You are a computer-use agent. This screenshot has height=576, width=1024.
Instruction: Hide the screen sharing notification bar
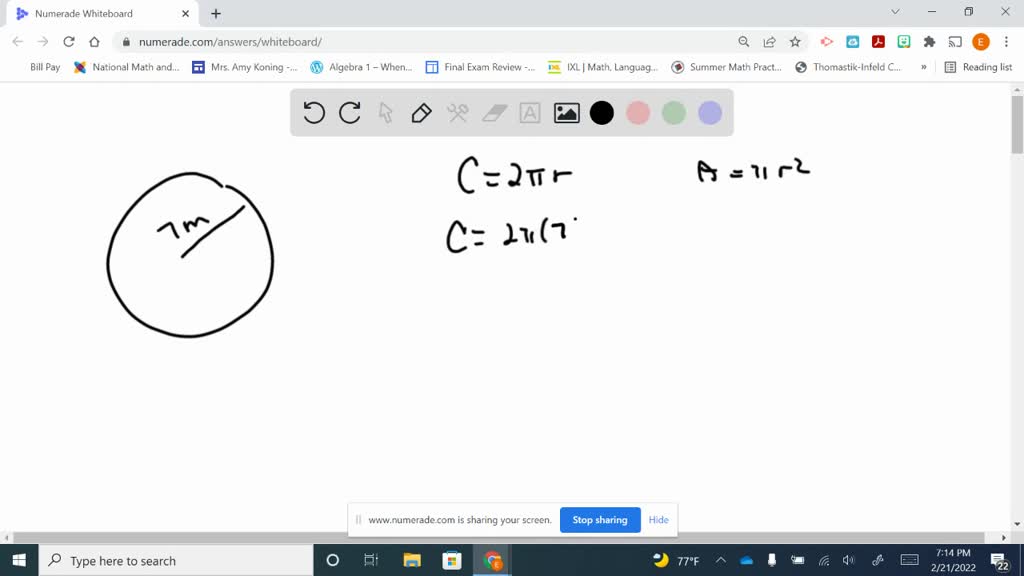(x=658, y=520)
